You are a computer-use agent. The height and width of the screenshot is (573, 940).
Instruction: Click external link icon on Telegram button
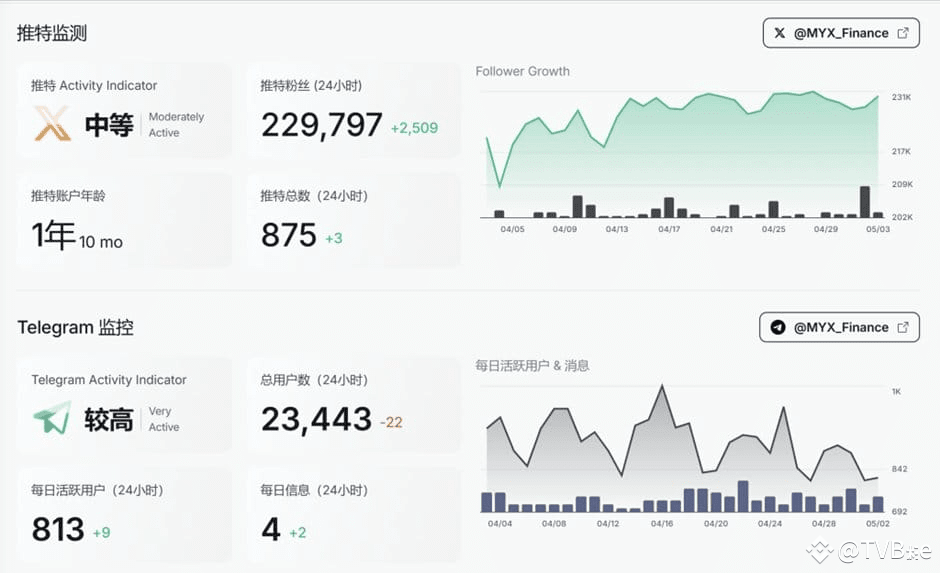coord(903,327)
